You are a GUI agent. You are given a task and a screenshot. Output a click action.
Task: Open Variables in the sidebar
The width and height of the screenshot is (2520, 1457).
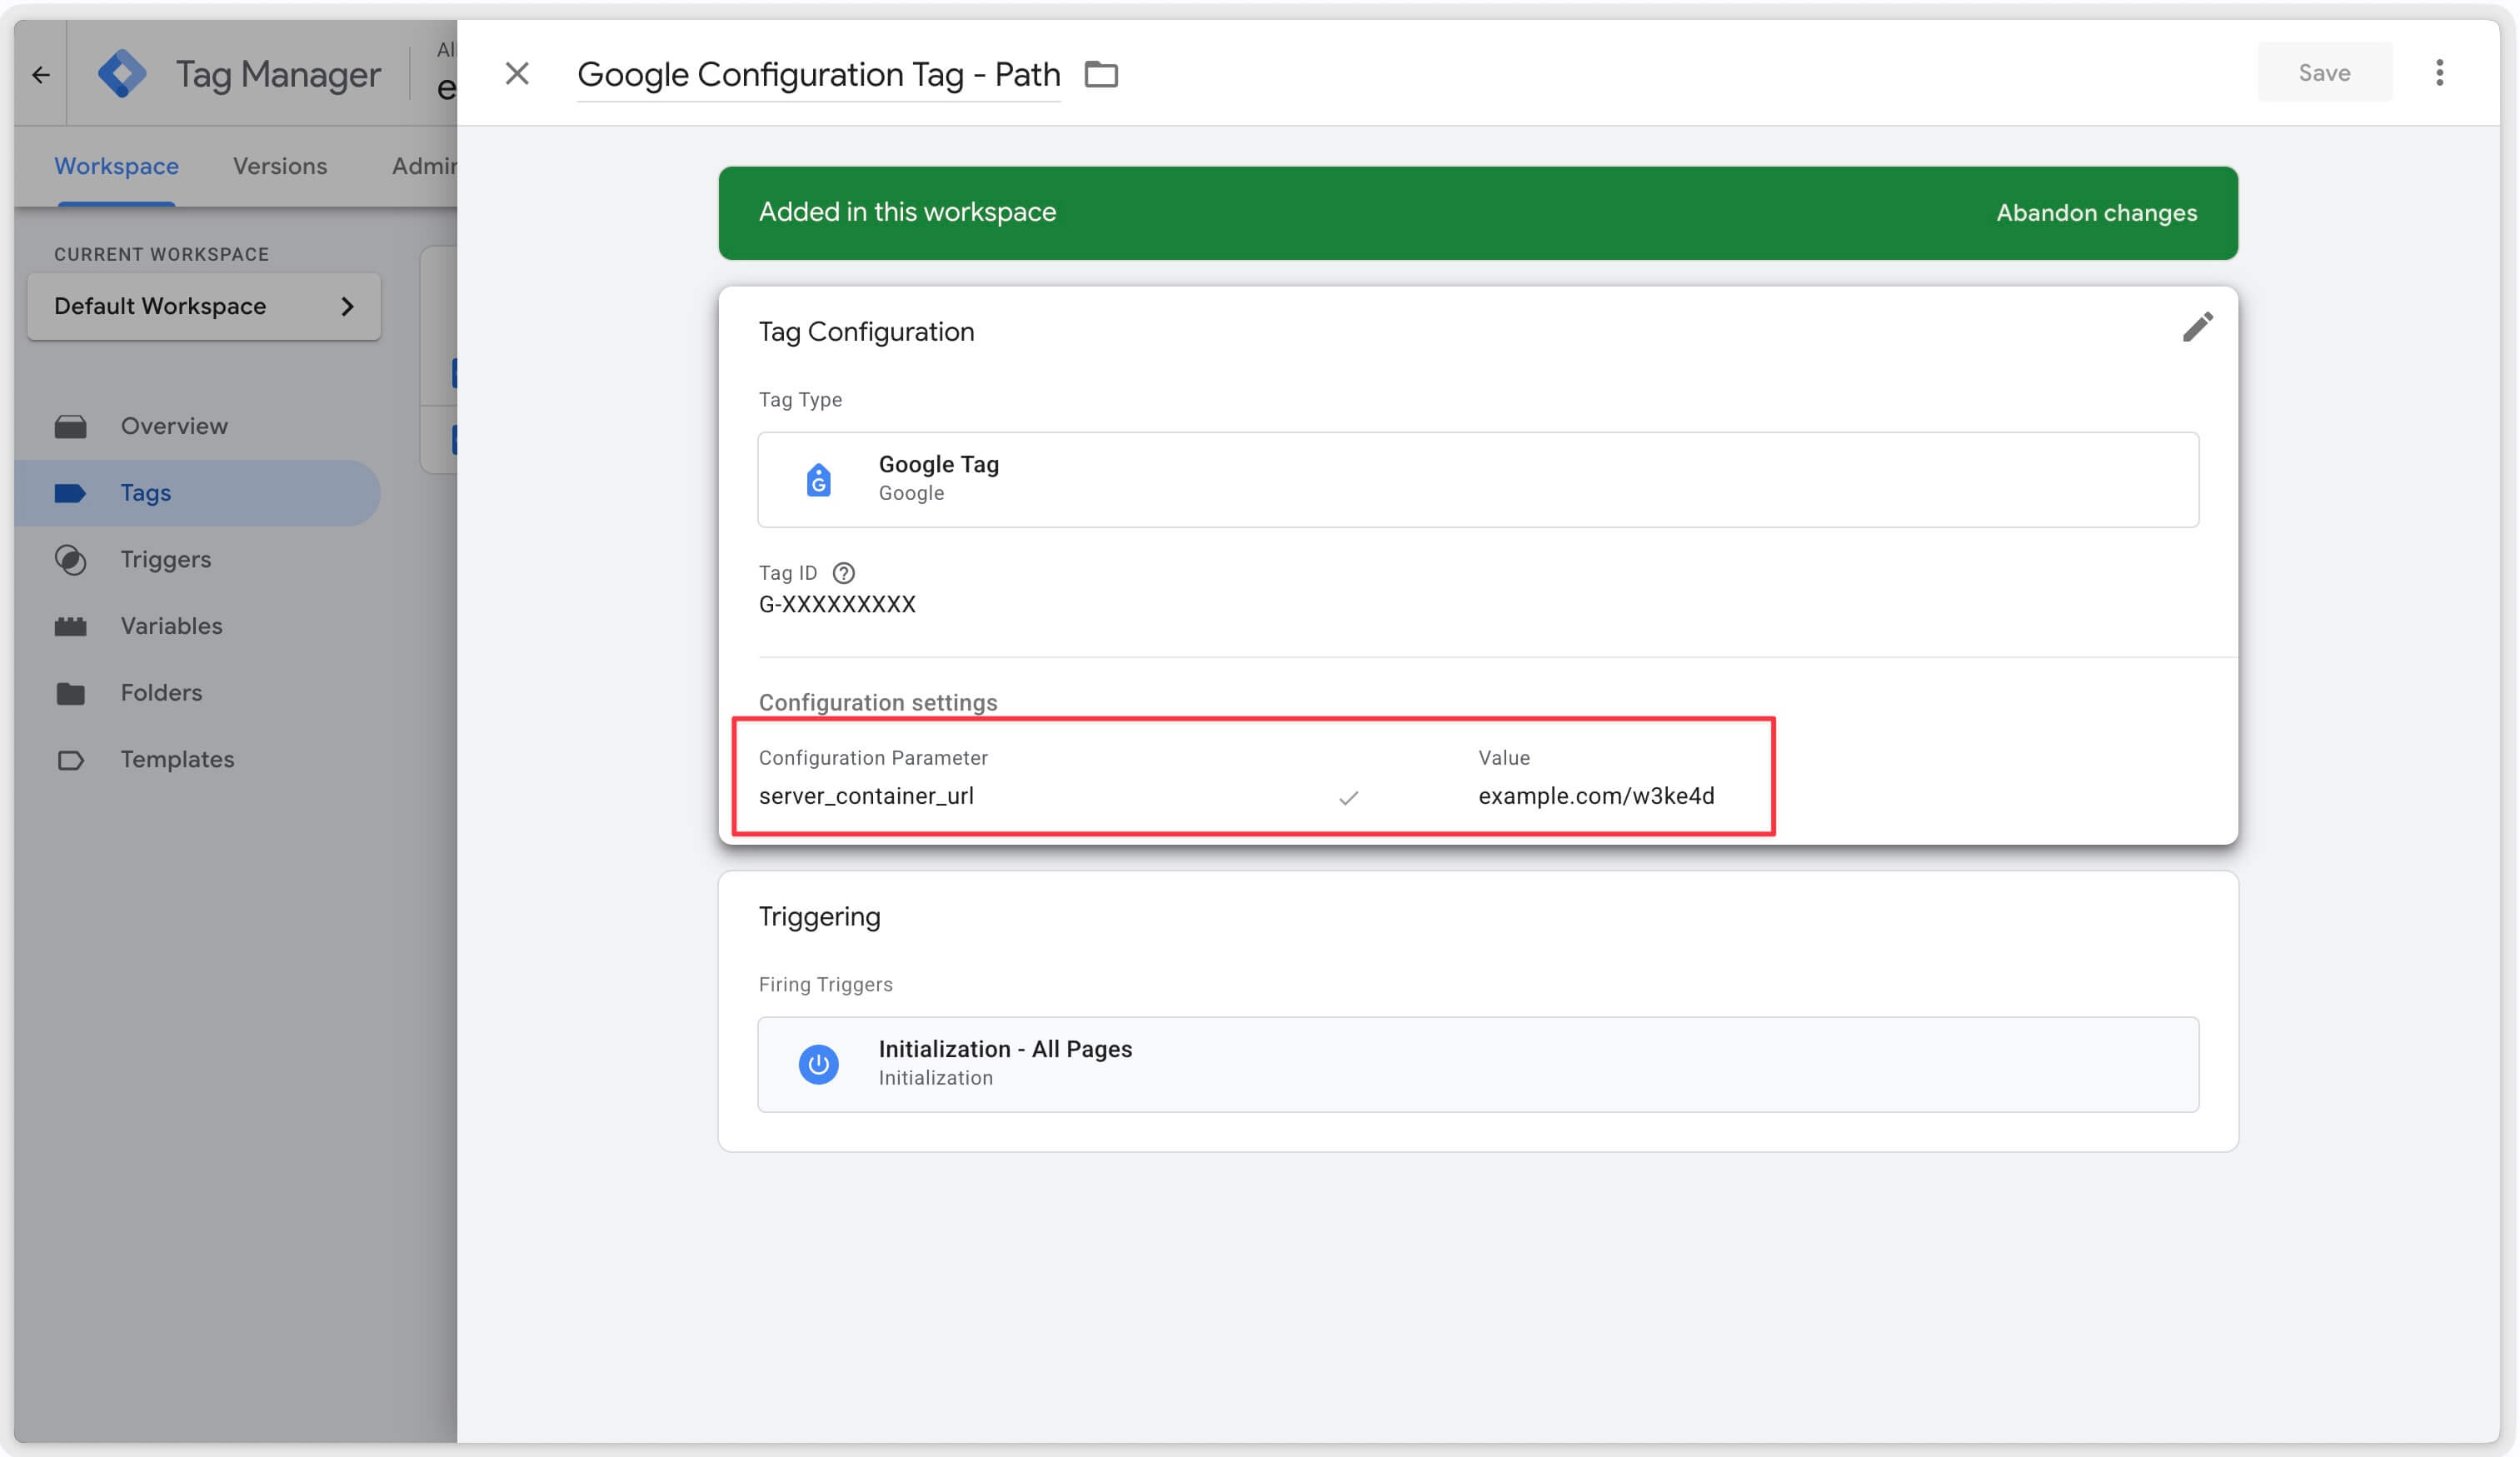pyautogui.click(x=197, y=626)
